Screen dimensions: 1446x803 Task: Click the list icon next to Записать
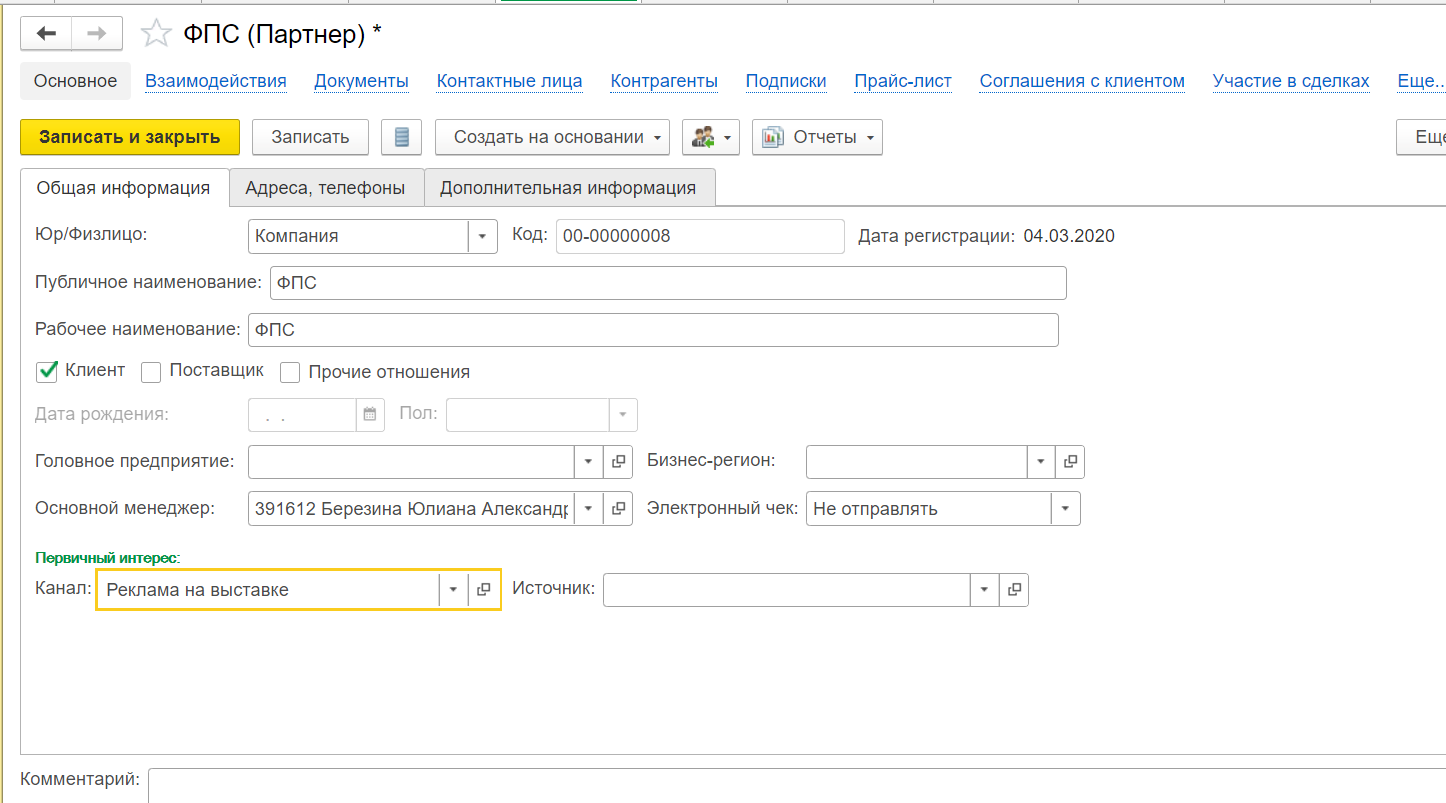coord(401,137)
